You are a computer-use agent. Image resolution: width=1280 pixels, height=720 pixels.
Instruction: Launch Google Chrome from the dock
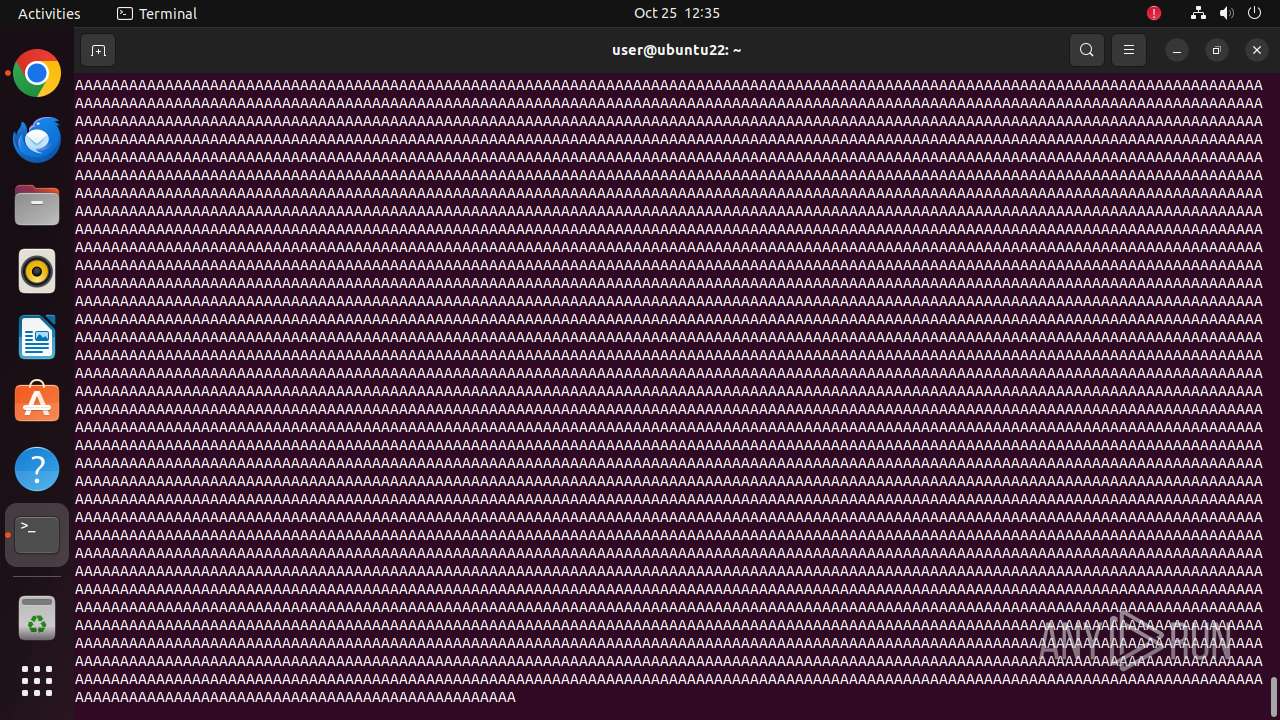(x=37, y=73)
